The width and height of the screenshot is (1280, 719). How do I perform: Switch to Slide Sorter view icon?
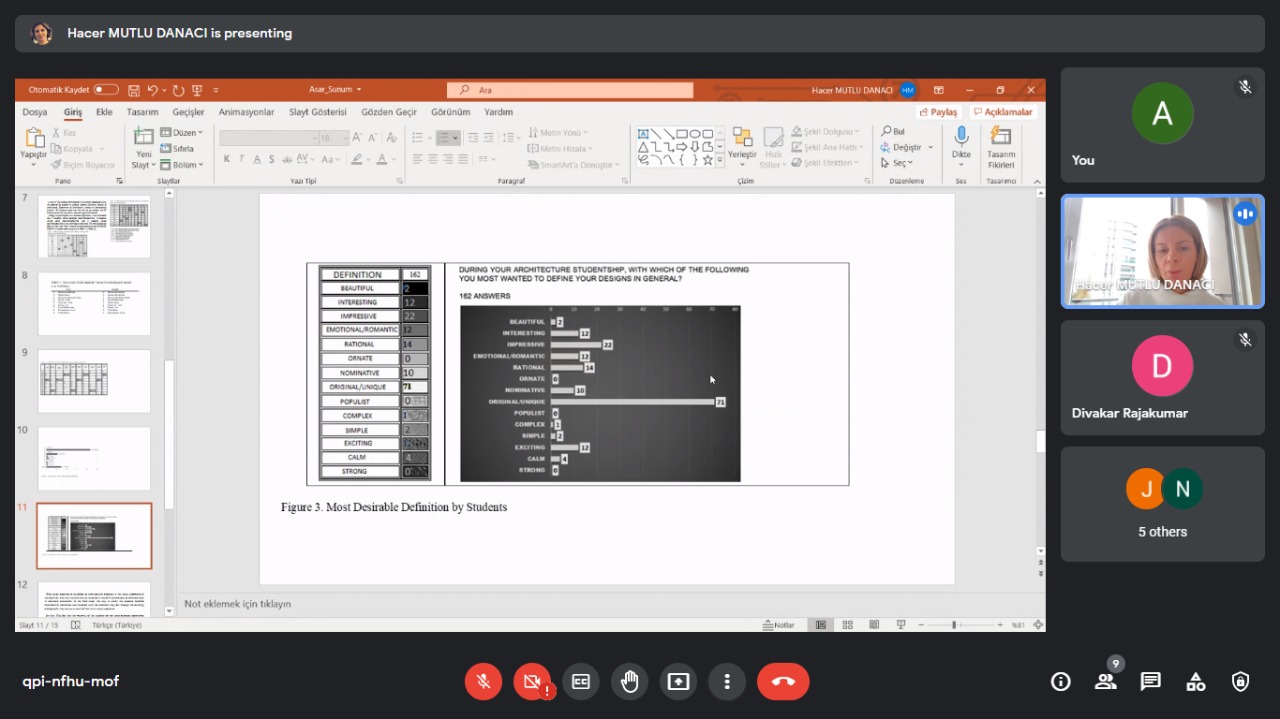point(848,625)
